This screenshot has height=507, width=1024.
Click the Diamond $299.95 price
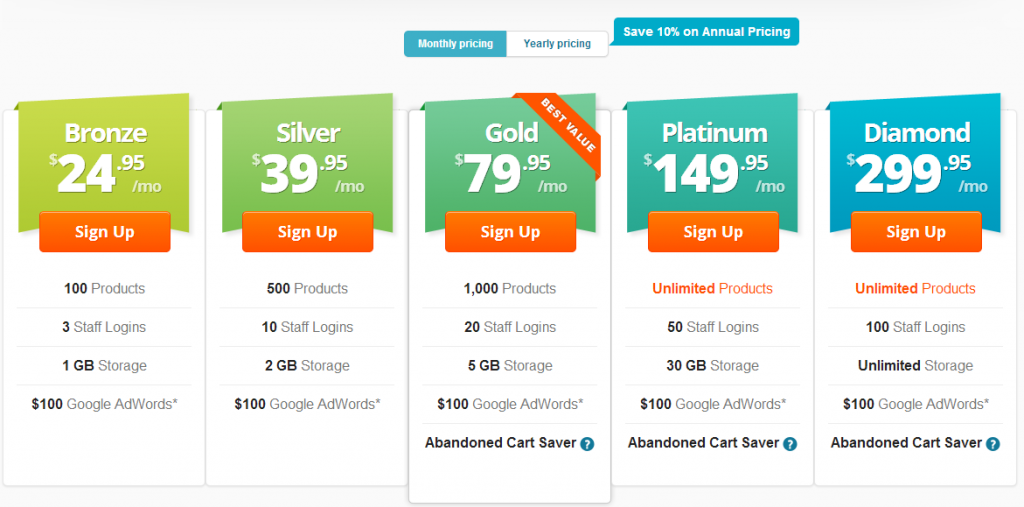click(x=917, y=173)
